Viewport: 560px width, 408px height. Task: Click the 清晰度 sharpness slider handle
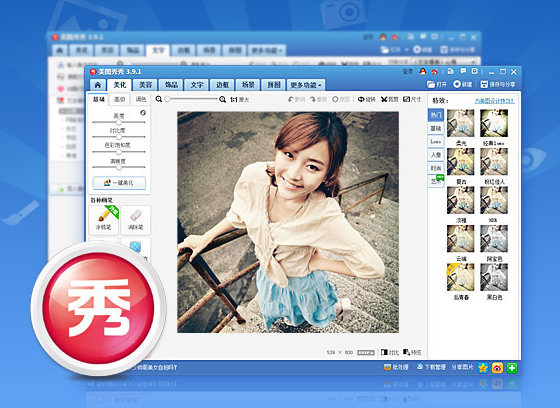119,167
